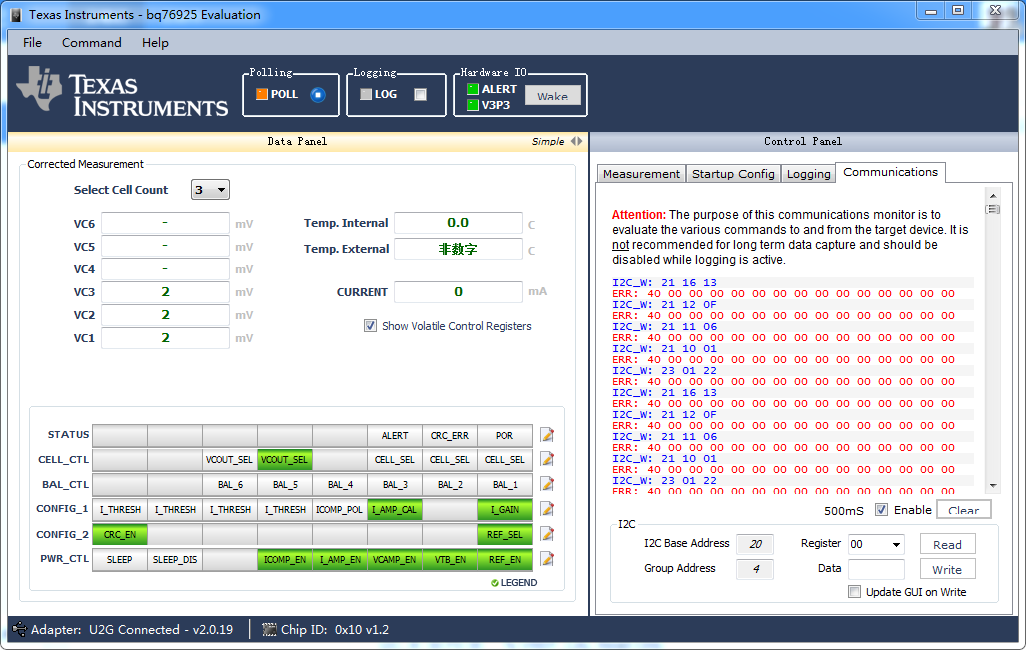
Task: Toggle the SLEEP_DIS bit
Action: (175, 560)
